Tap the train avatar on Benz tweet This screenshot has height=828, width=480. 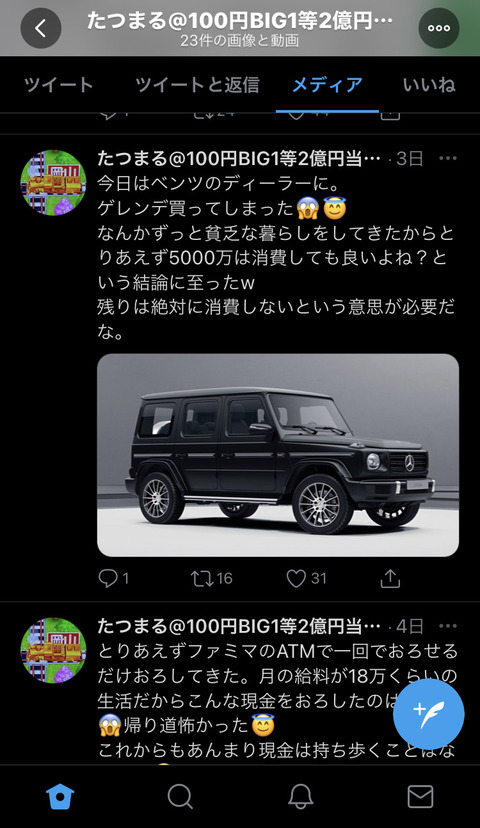click(53, 183)
